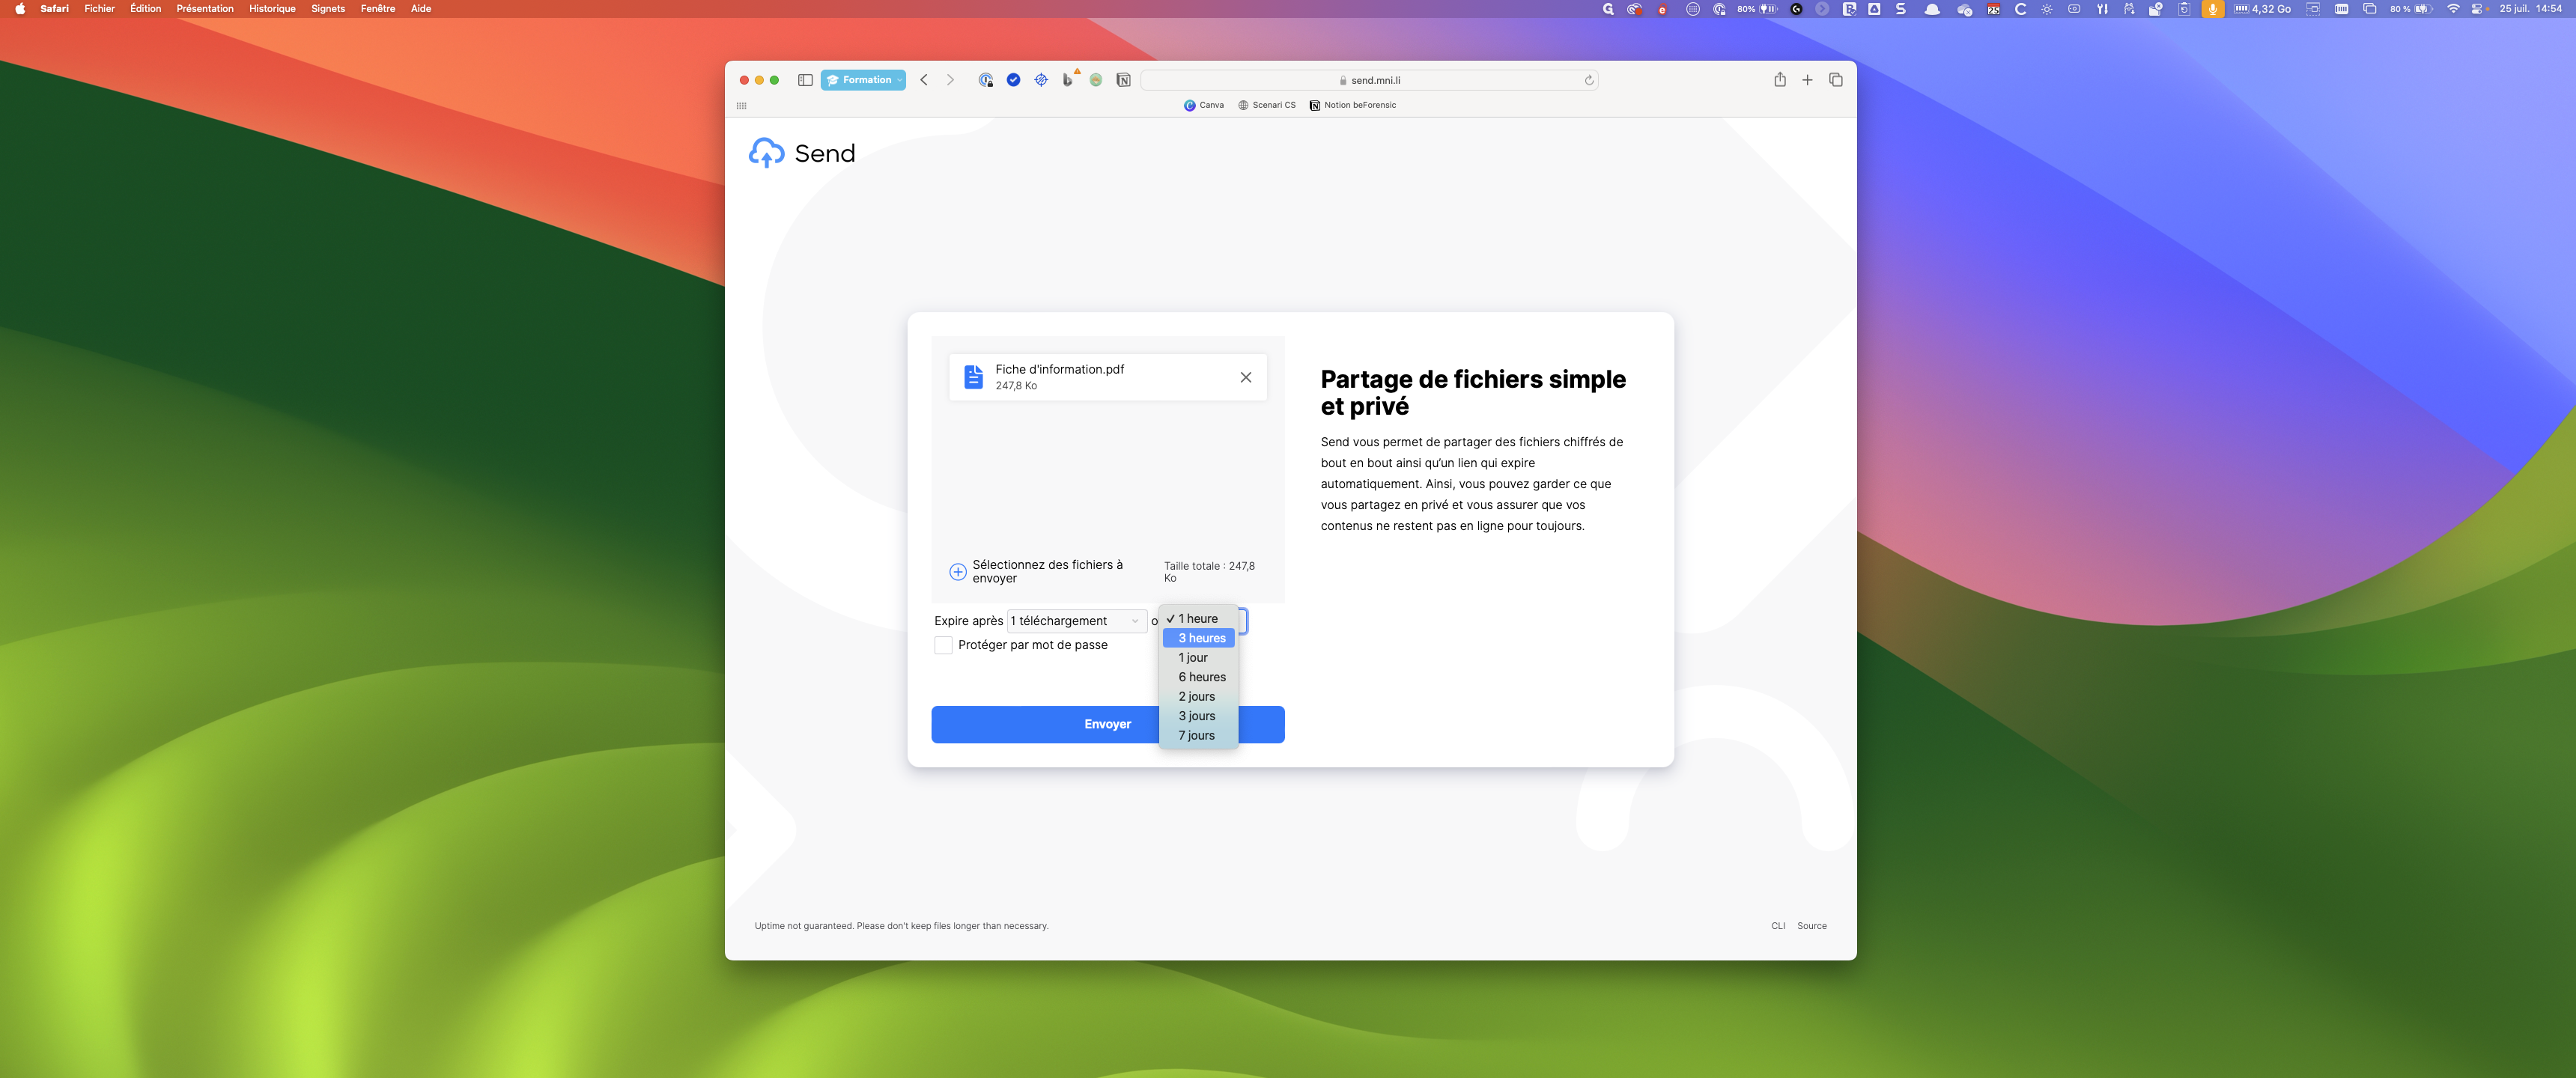2576x1078 pixels.
Task: Open the Canva bookmark
Action: click(1203, 105)
